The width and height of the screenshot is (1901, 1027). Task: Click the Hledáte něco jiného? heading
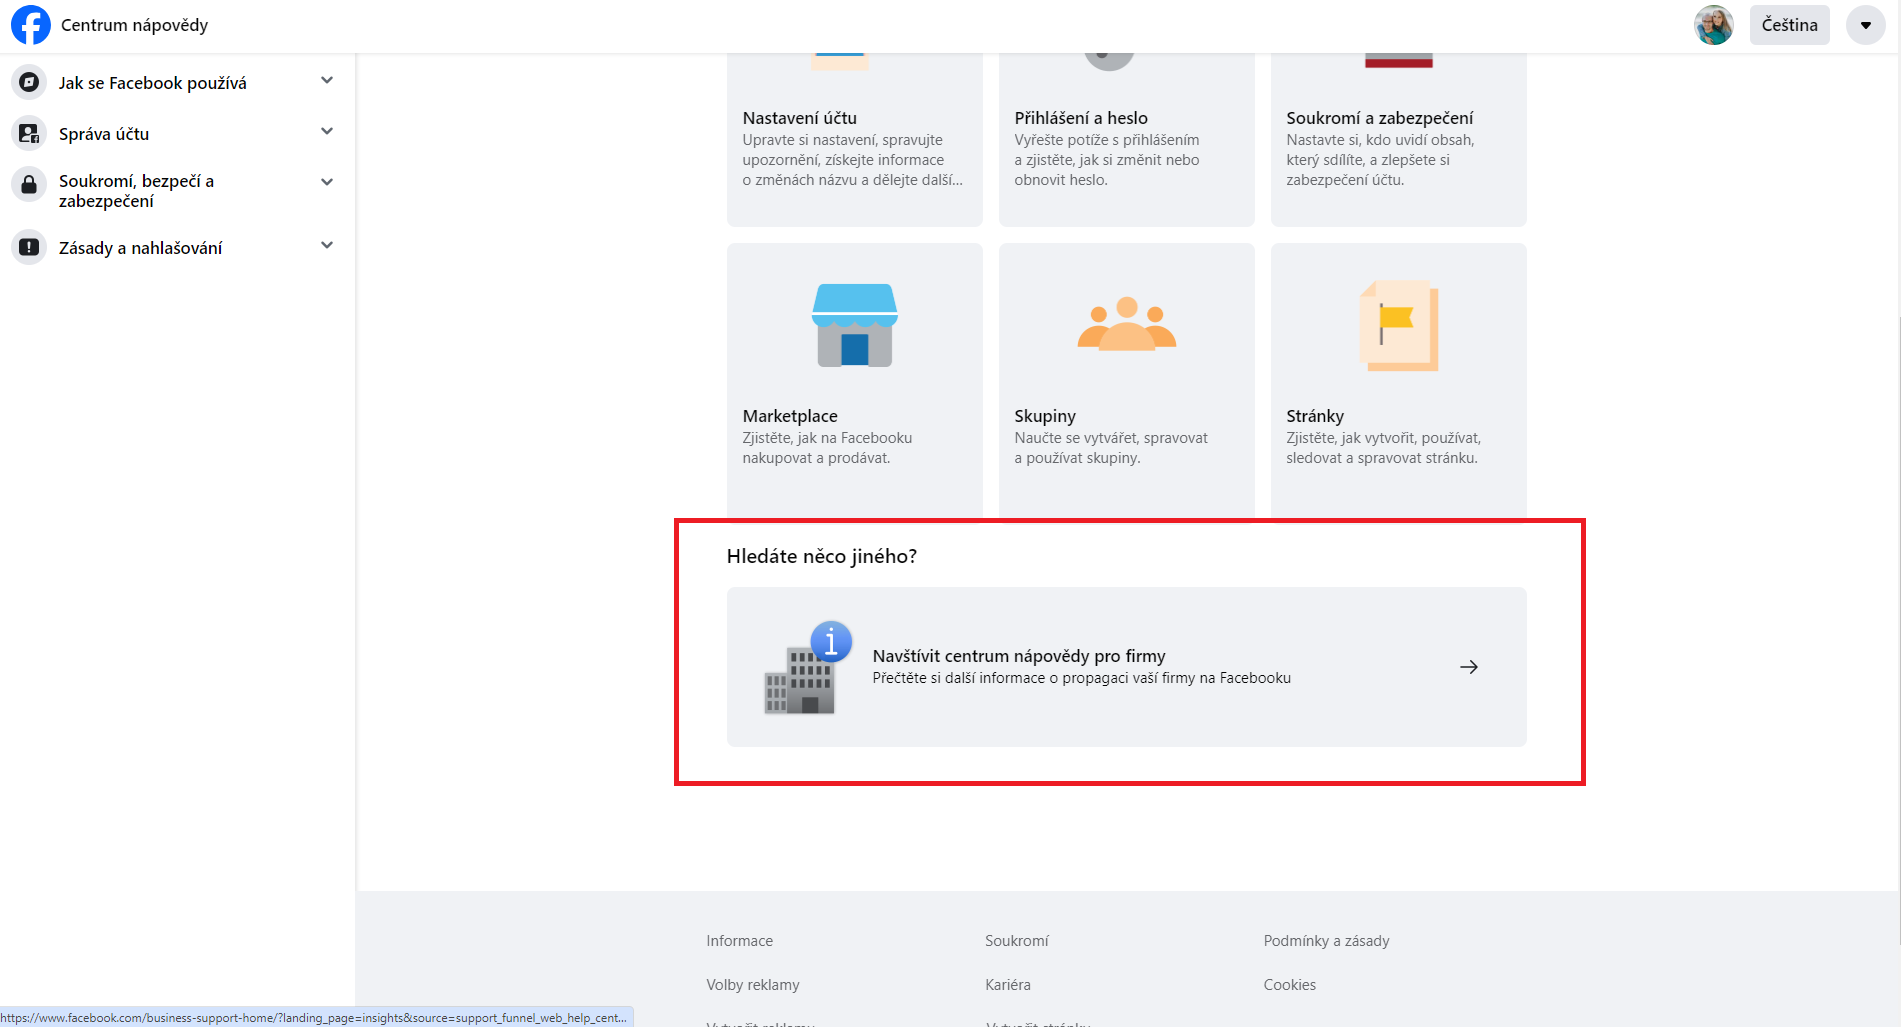[x=822, y=556]
